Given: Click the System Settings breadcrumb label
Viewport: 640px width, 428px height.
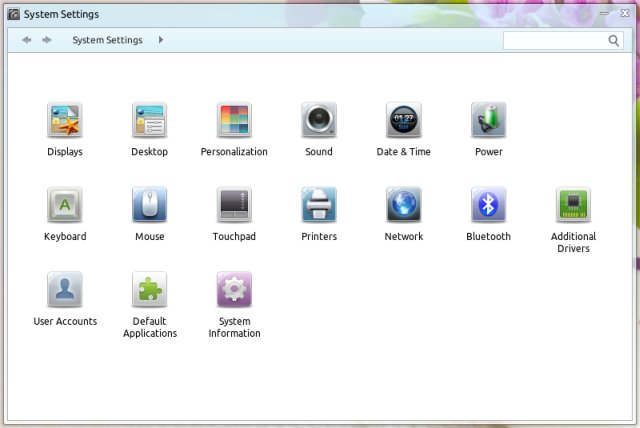Looking at the screenshot, I should (x=107, y=40).
